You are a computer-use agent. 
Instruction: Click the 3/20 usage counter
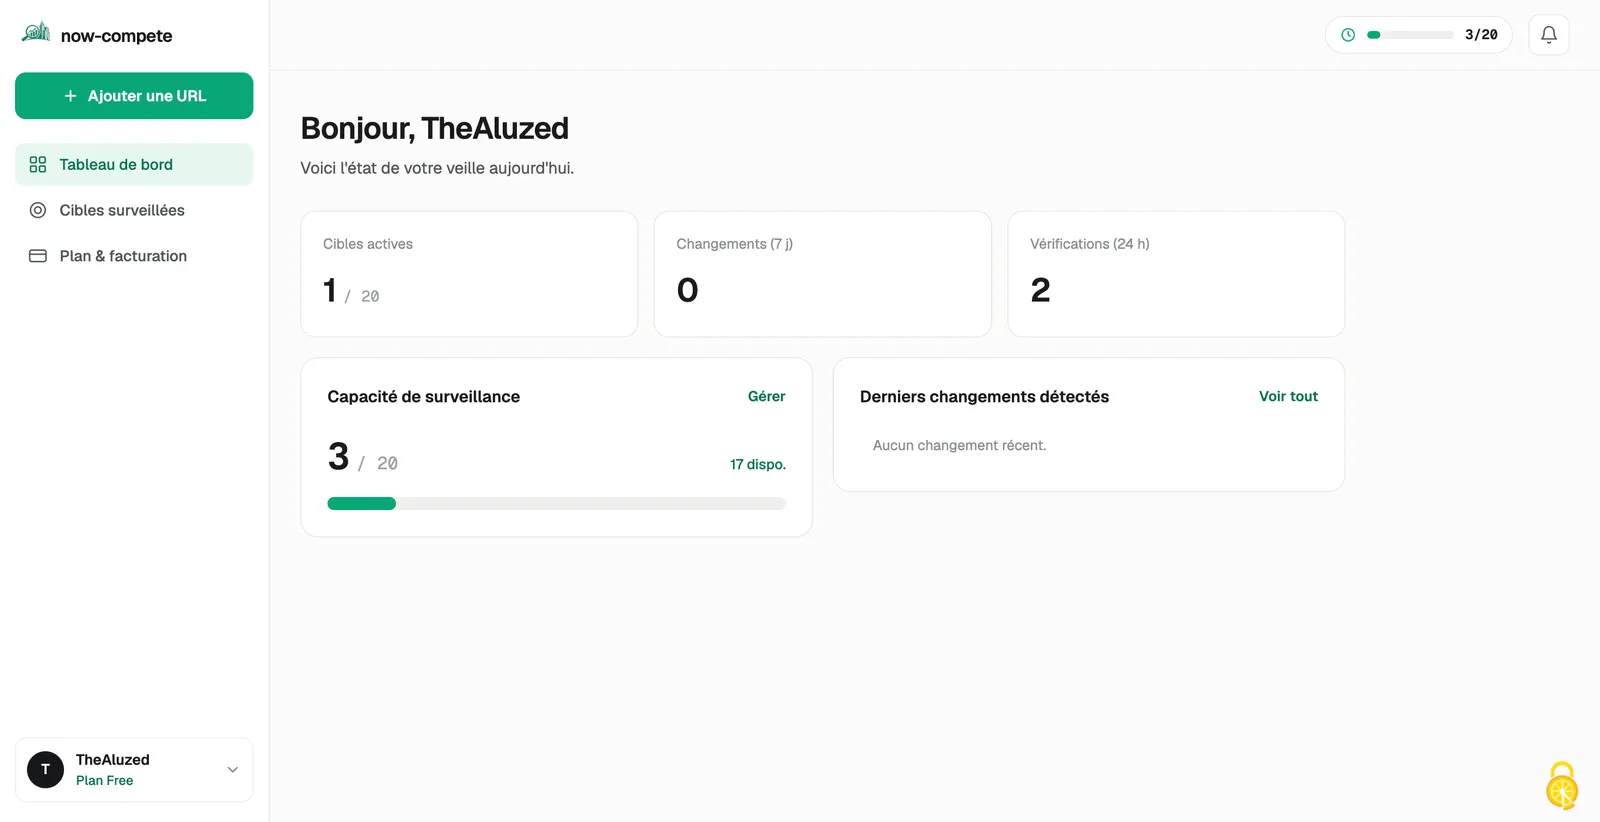point(1481,35)
